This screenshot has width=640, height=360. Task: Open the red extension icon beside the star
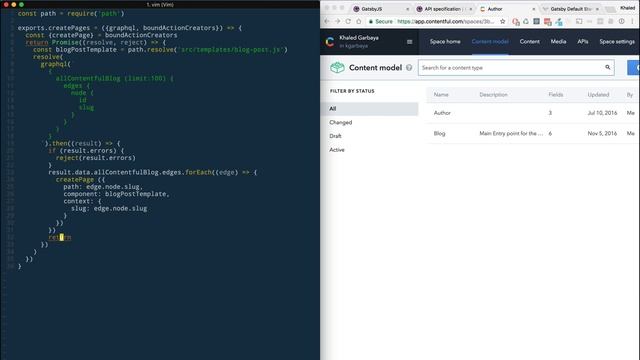(x=516, y=22)
